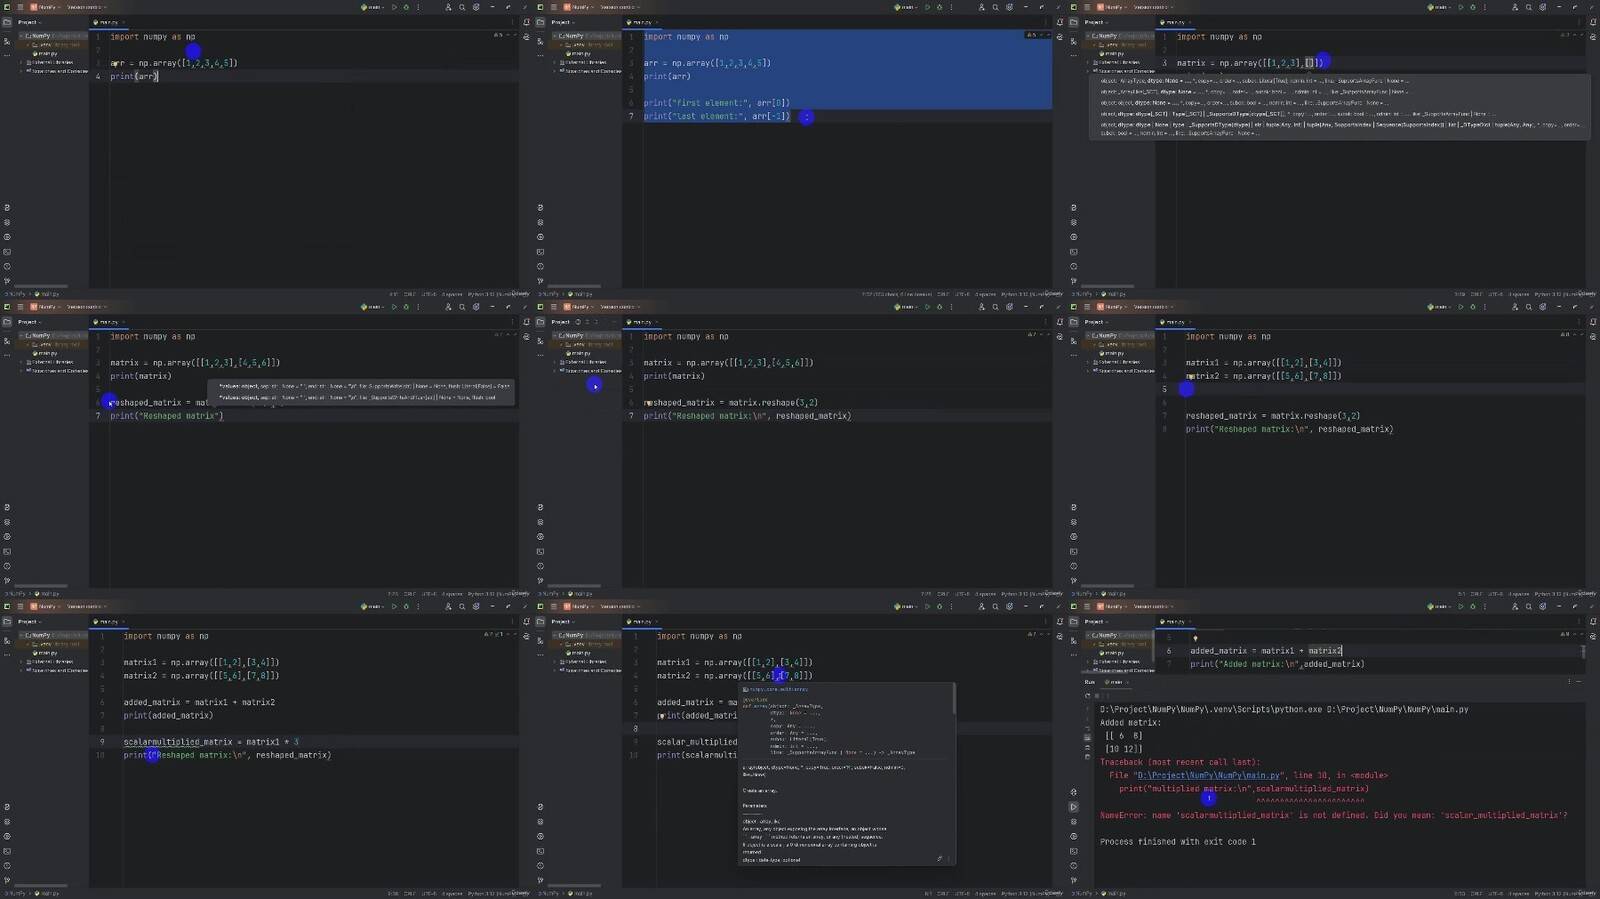The height and width of the screenshot is (899, 1600).
Task: Expand NumPy project dropdown in print(arr) frame
Action: (x=45, y=7)
